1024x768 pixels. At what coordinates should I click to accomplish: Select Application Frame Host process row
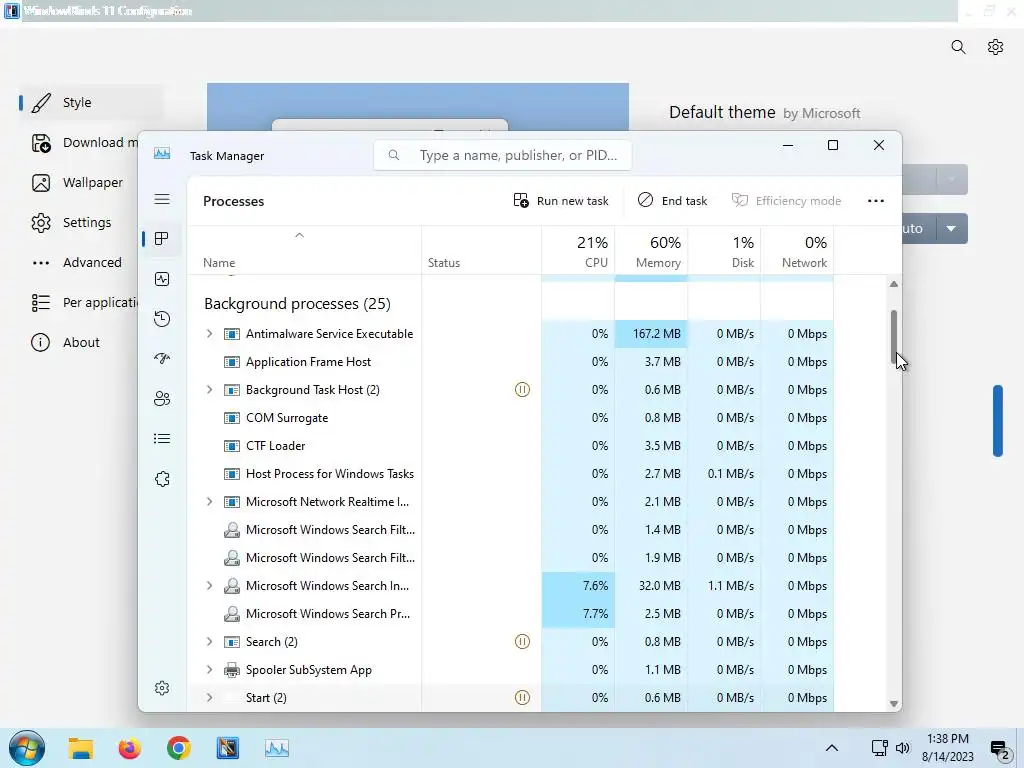pyautogui.click(x=511, y=362)
